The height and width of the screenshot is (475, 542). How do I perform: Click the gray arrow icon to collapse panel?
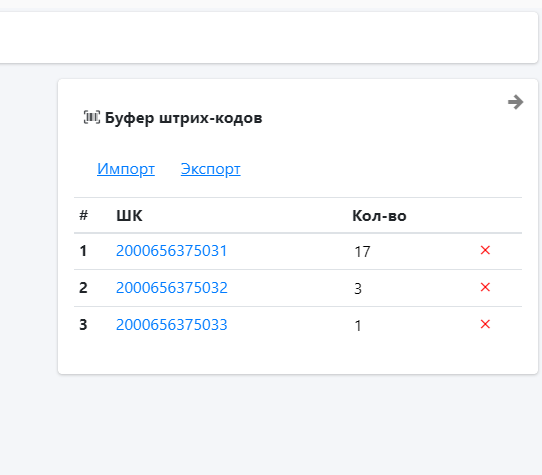(515, 102)
